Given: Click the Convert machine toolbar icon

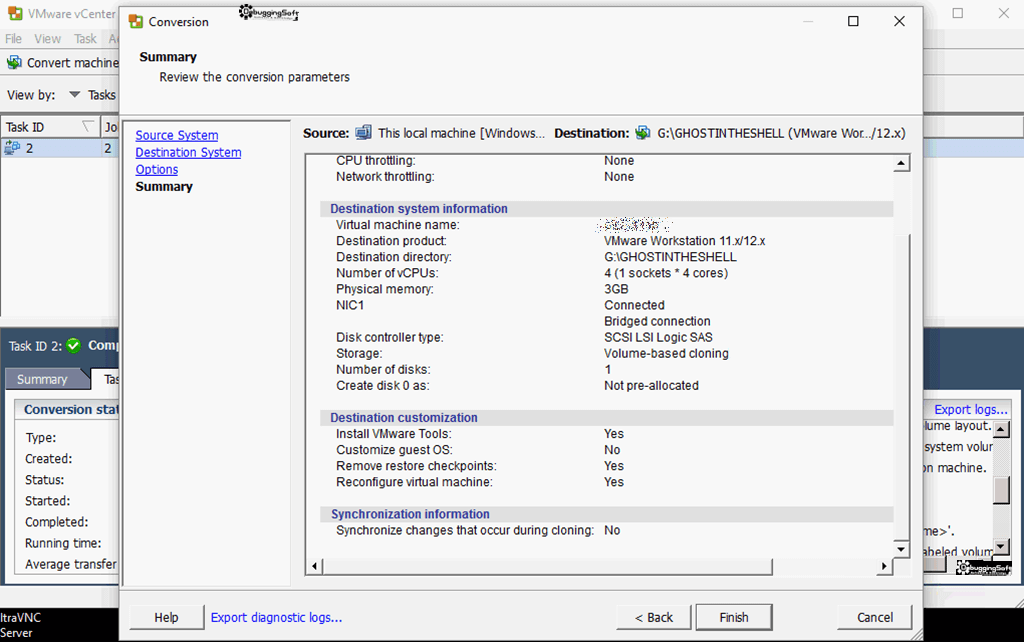Looking at the screenshot, I should (14, 63).
